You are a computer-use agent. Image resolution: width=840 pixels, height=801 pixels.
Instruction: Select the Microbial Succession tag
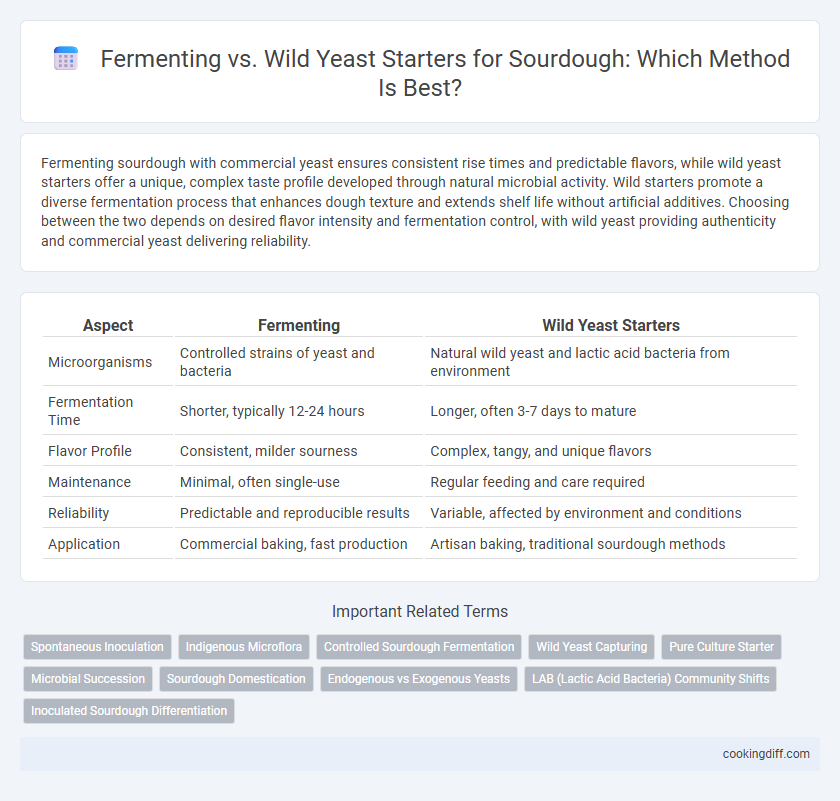click(x=88, y=679)
